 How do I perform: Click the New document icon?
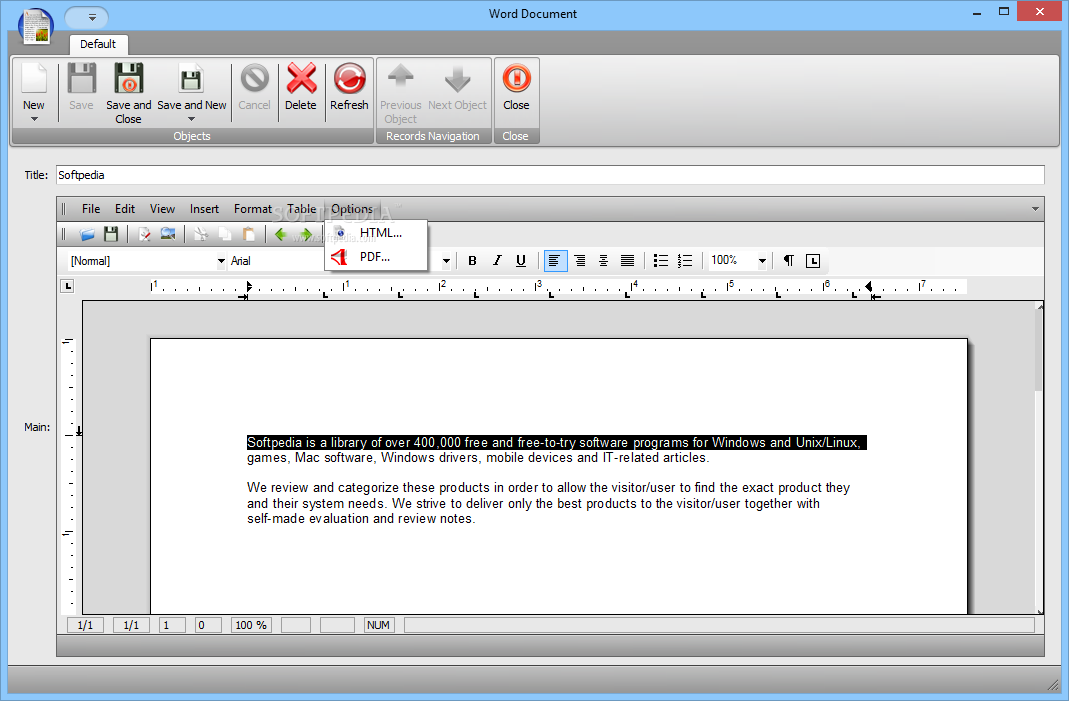pyautogui.click(x=34, y=78)
